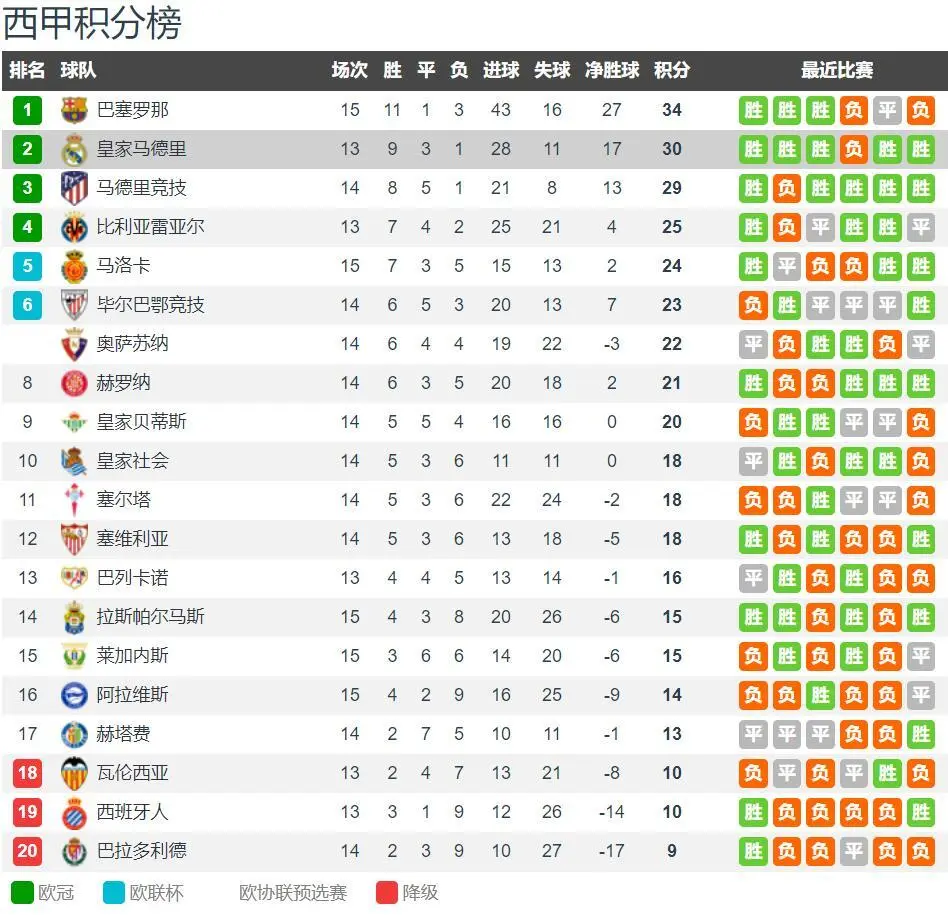Select the Sevilla club crest

coord(74,539)
